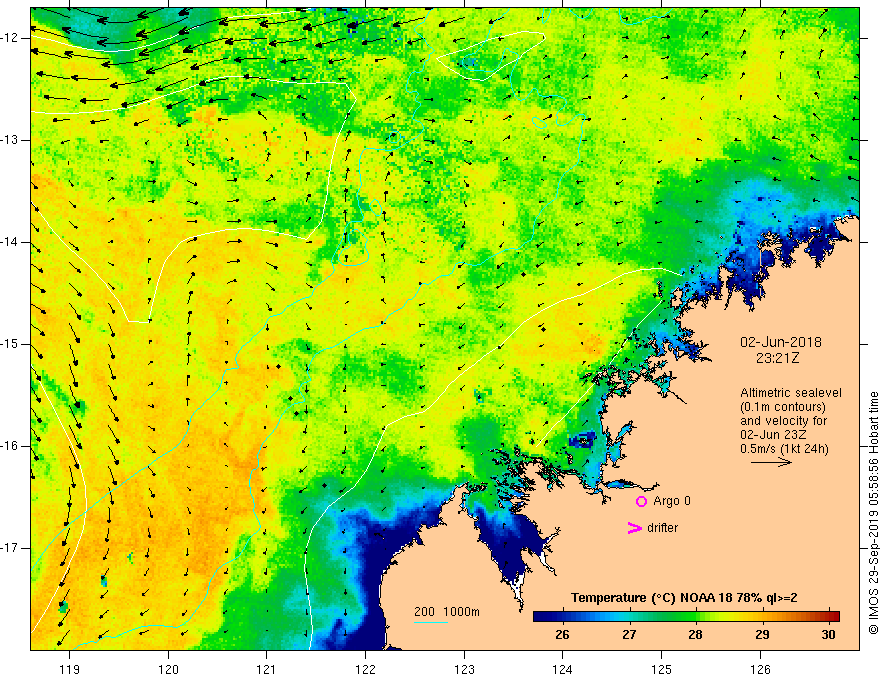Select the temperature color bar
The image size is (880, 680).
(686, 616)
